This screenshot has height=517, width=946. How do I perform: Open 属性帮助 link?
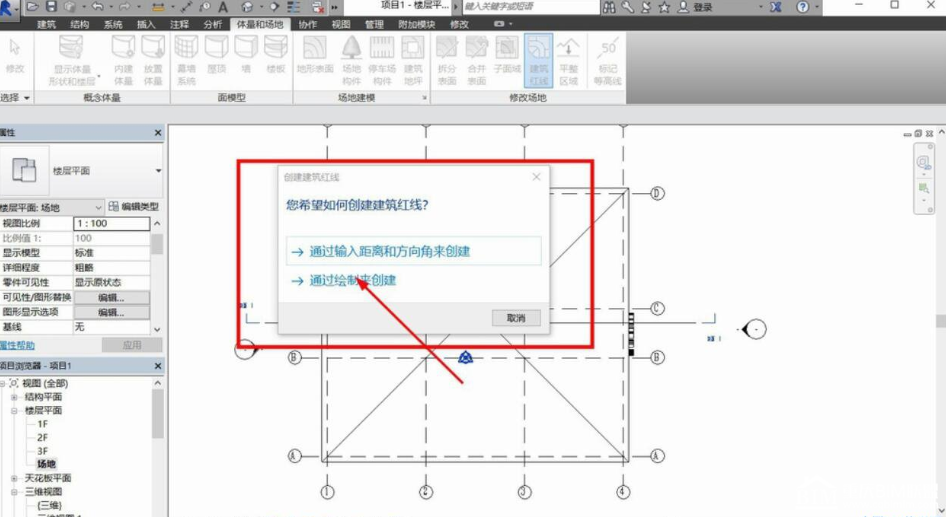point(17,345)
